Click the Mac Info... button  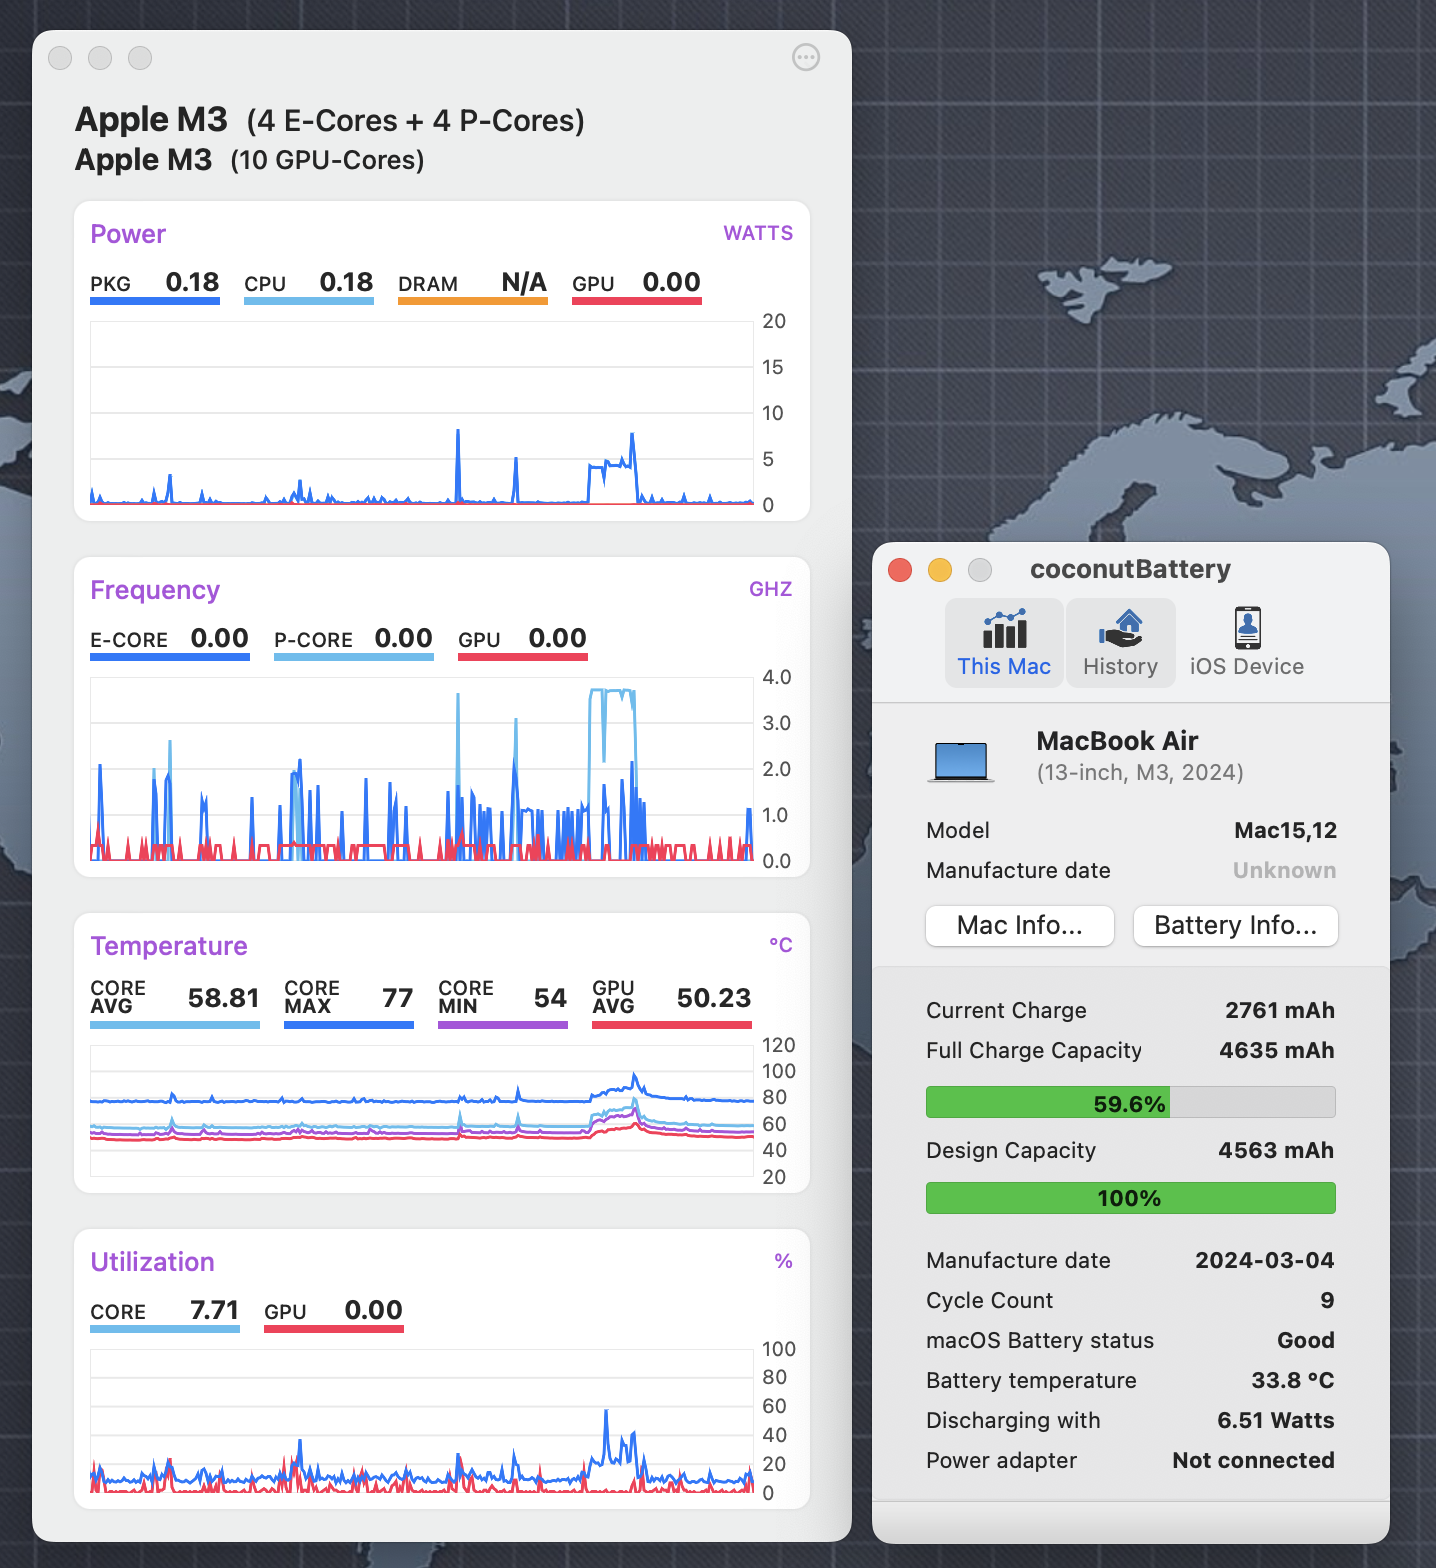(x=1020, y=925)
